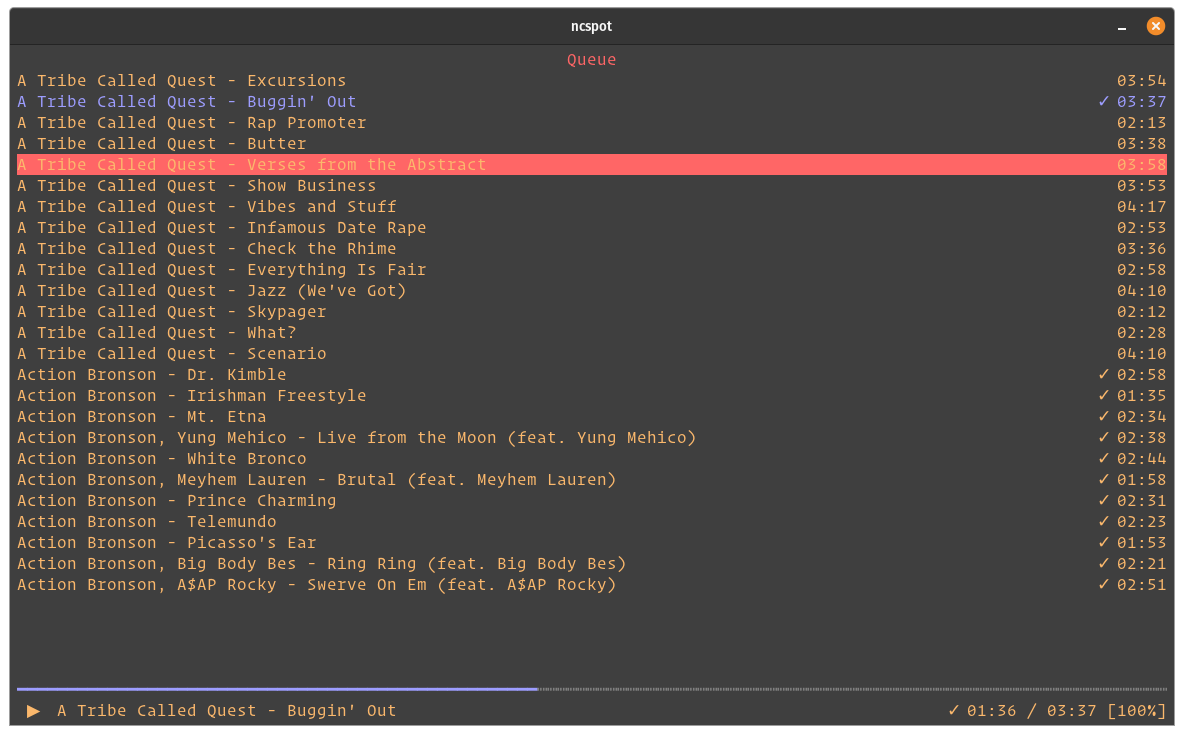The height and width of the screenshot is (735, 1184).
Task: Click saved checkmark on Picasso's Ear row
Action: point(1104,542)
